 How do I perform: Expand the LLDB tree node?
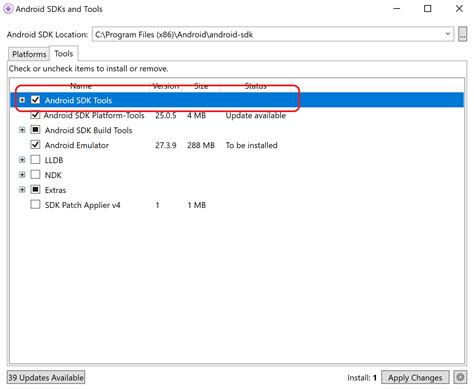point(22,160)
